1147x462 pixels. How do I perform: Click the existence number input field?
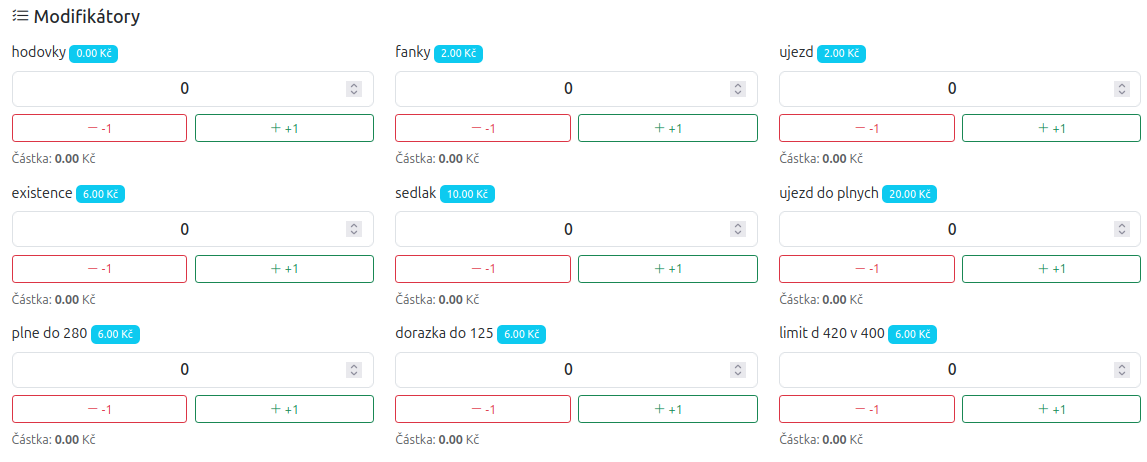(x=180, y=229)
